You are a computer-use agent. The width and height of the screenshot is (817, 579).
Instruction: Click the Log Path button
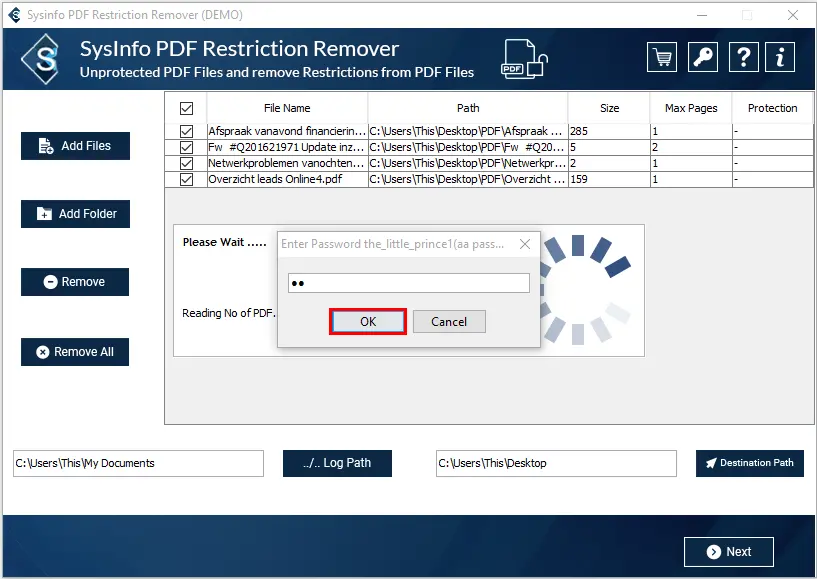[x=337, y=463]
